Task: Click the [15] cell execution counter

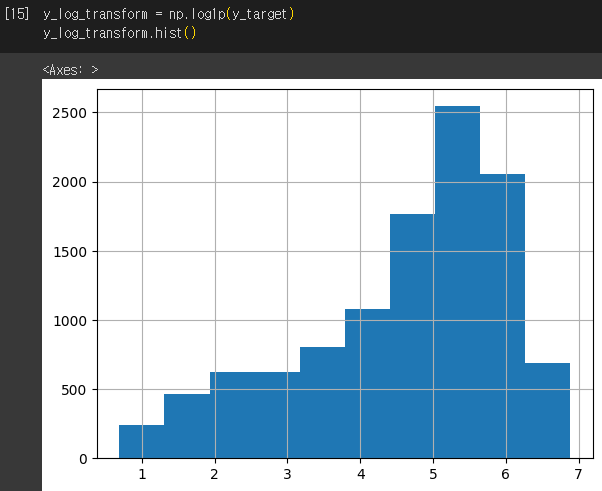Action: (x=17, y=14)
